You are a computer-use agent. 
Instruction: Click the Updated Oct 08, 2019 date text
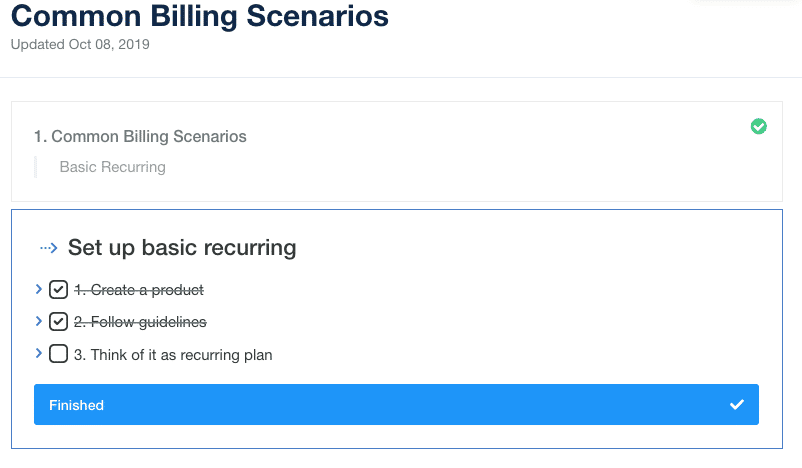coord(80,44)
